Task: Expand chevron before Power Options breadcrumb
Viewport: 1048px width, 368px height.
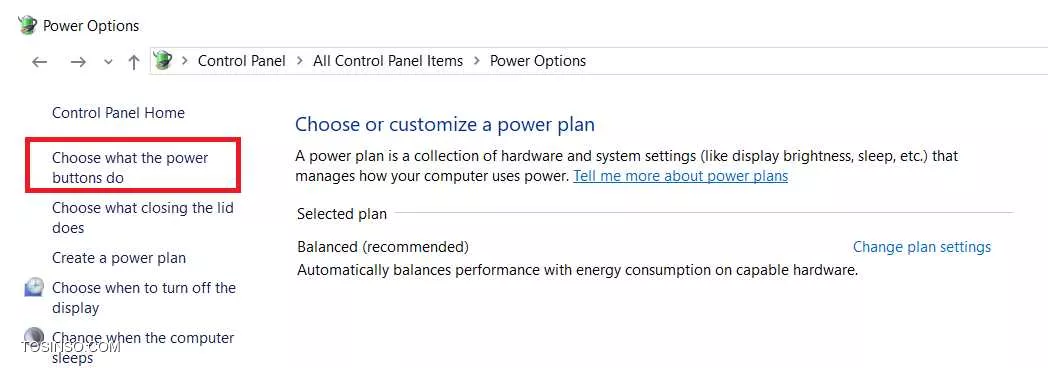Action: pos(477,61)
